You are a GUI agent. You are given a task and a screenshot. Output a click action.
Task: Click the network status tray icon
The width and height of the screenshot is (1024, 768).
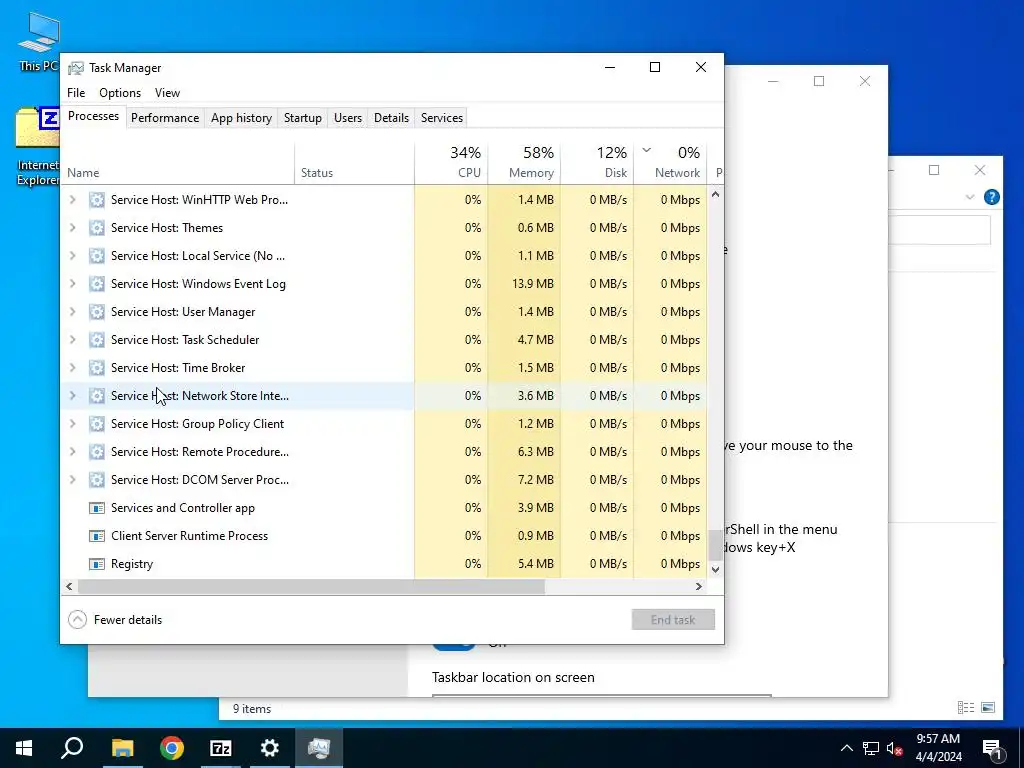[x=871, y=748]
